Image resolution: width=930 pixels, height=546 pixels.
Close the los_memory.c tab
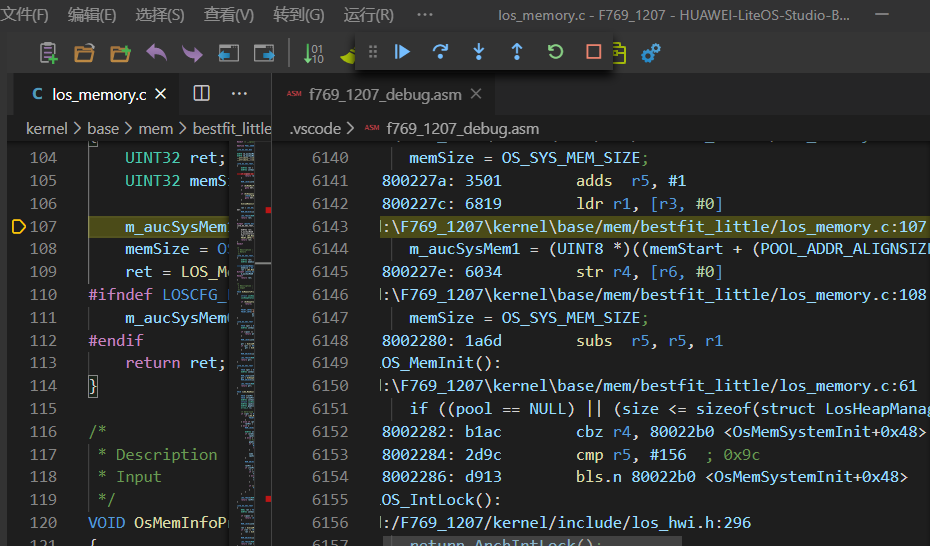pyautogui.click(x=161, y=94)
